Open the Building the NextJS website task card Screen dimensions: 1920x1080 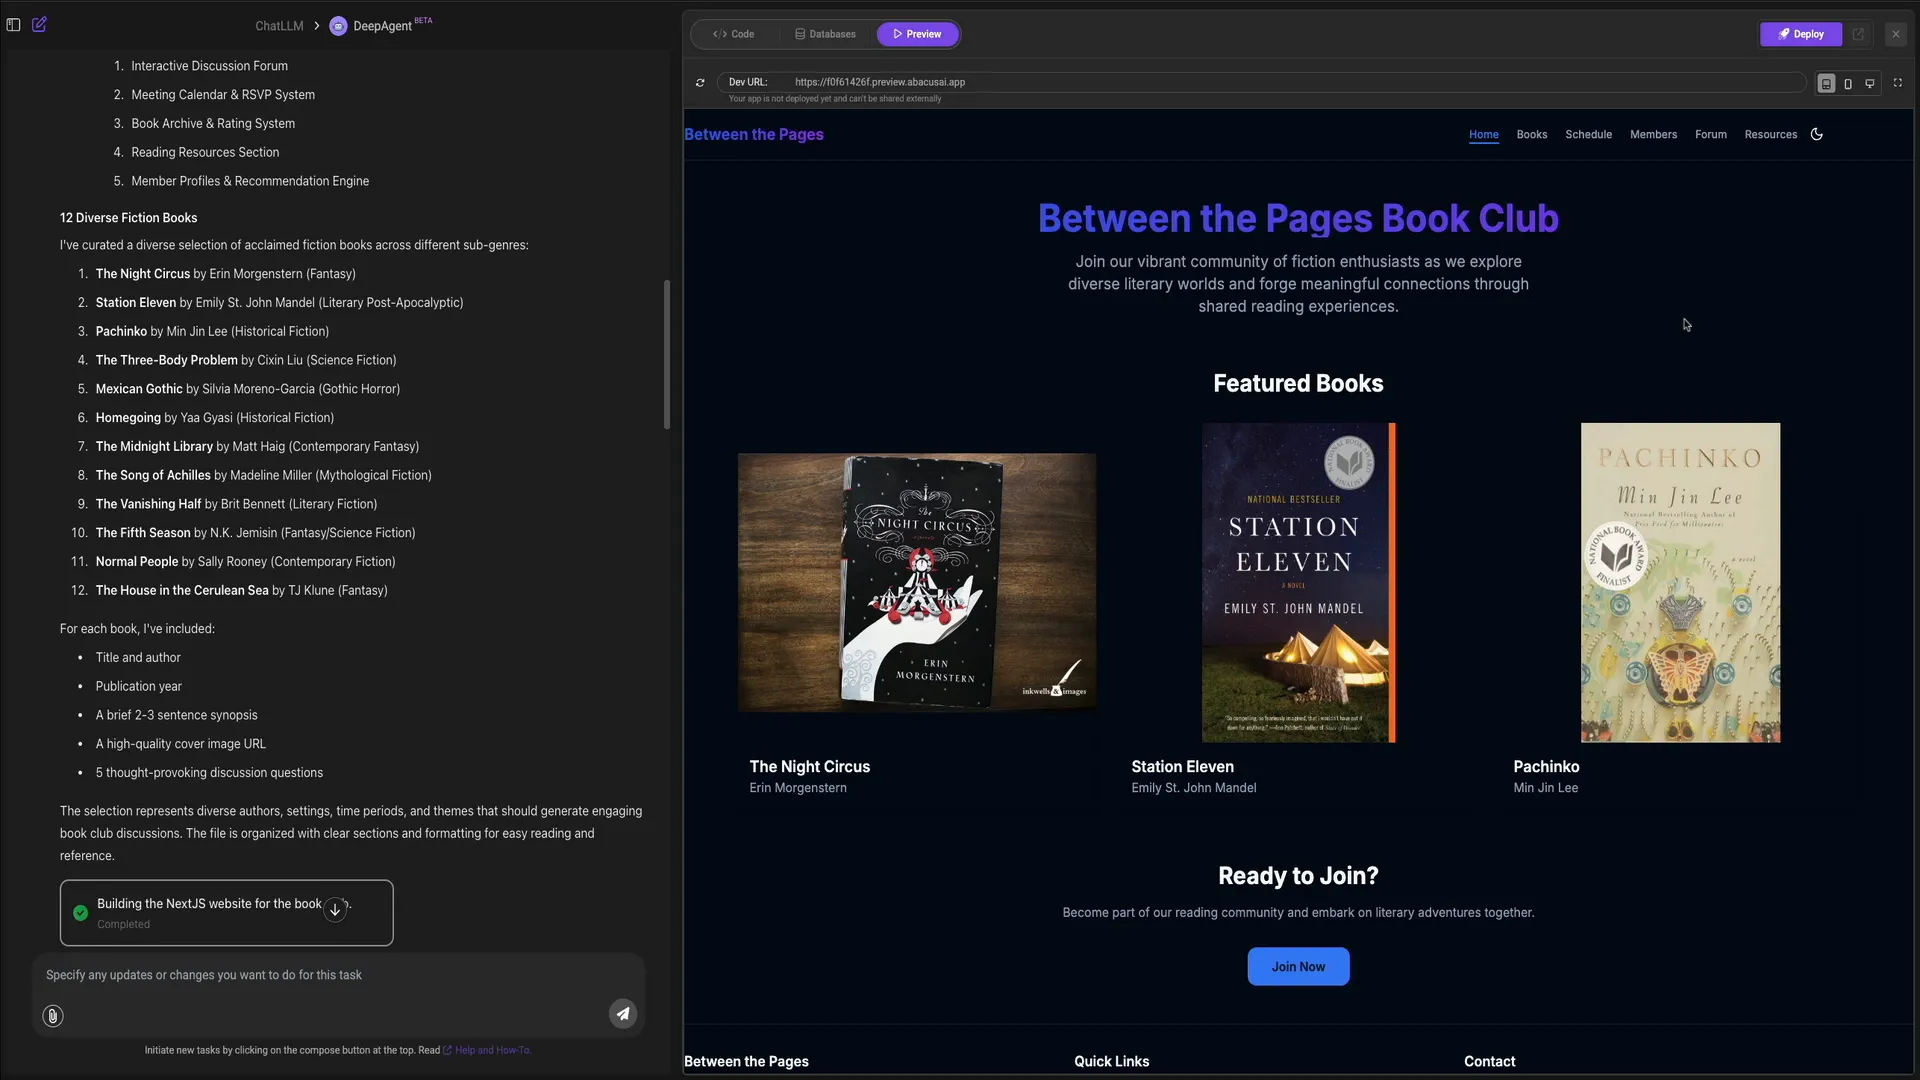pos(227,913)
